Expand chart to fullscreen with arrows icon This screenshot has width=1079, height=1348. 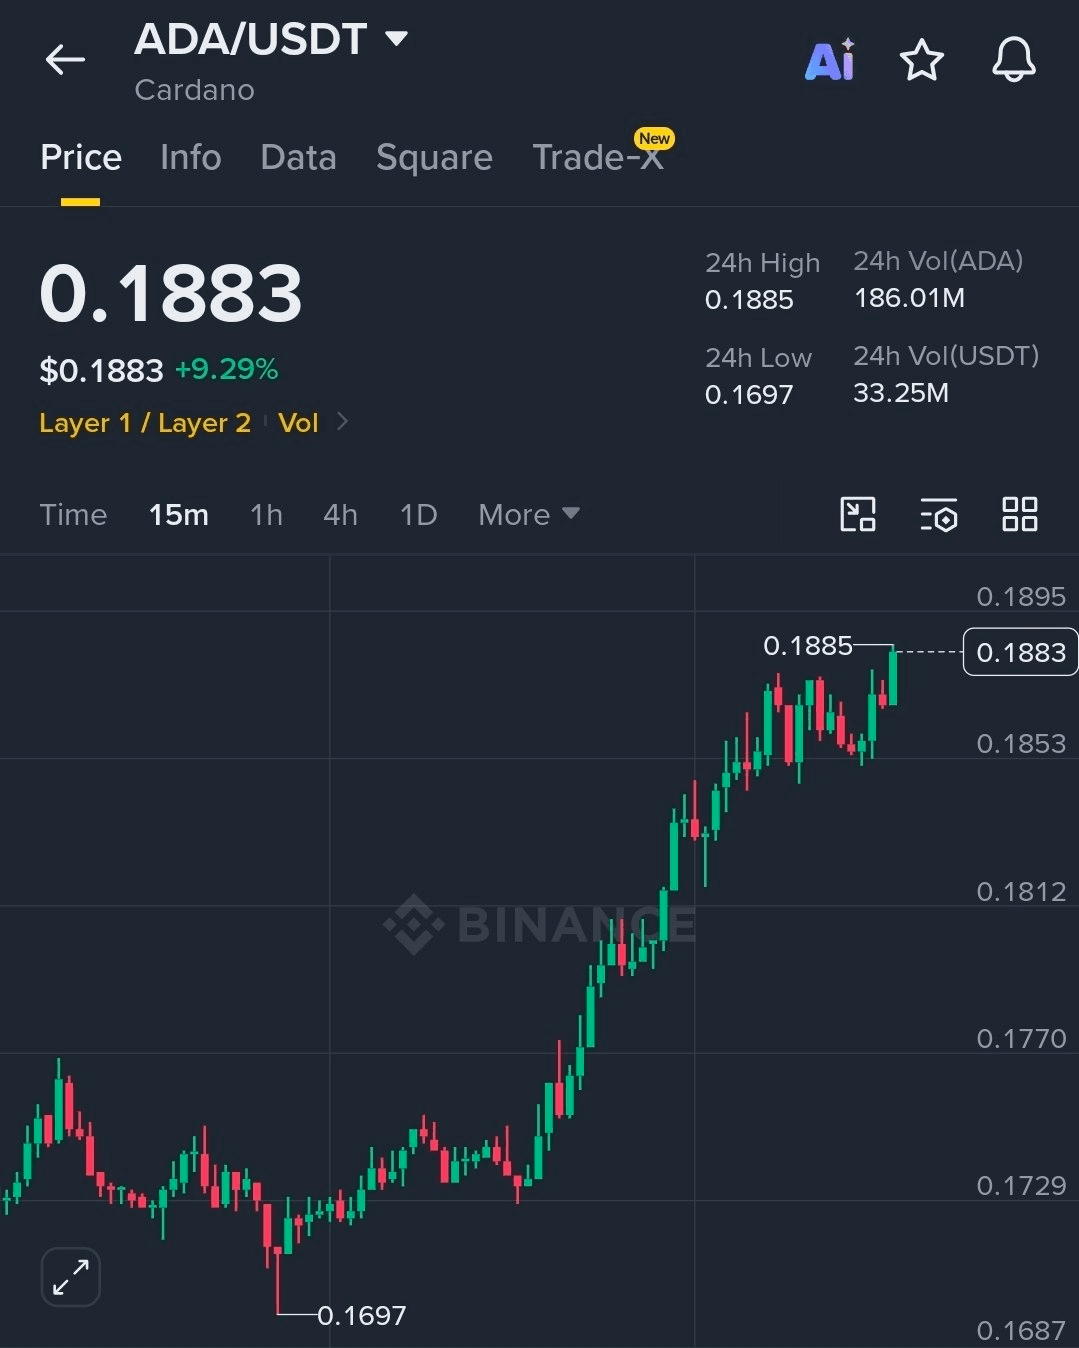tap(71, 1277)
